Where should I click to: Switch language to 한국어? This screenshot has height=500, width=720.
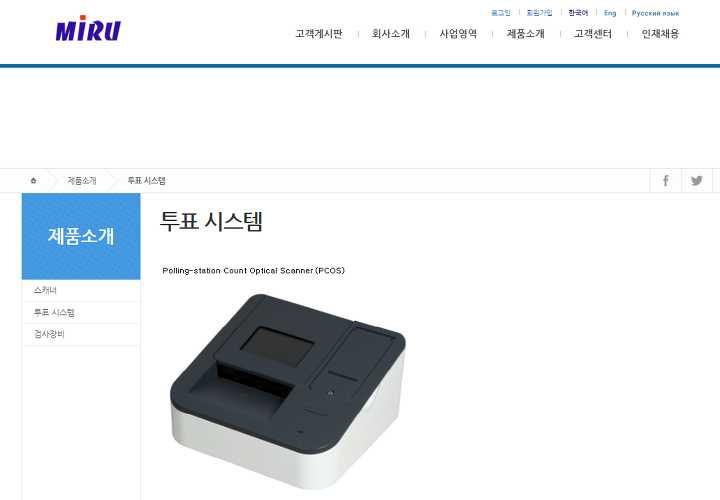578,13
